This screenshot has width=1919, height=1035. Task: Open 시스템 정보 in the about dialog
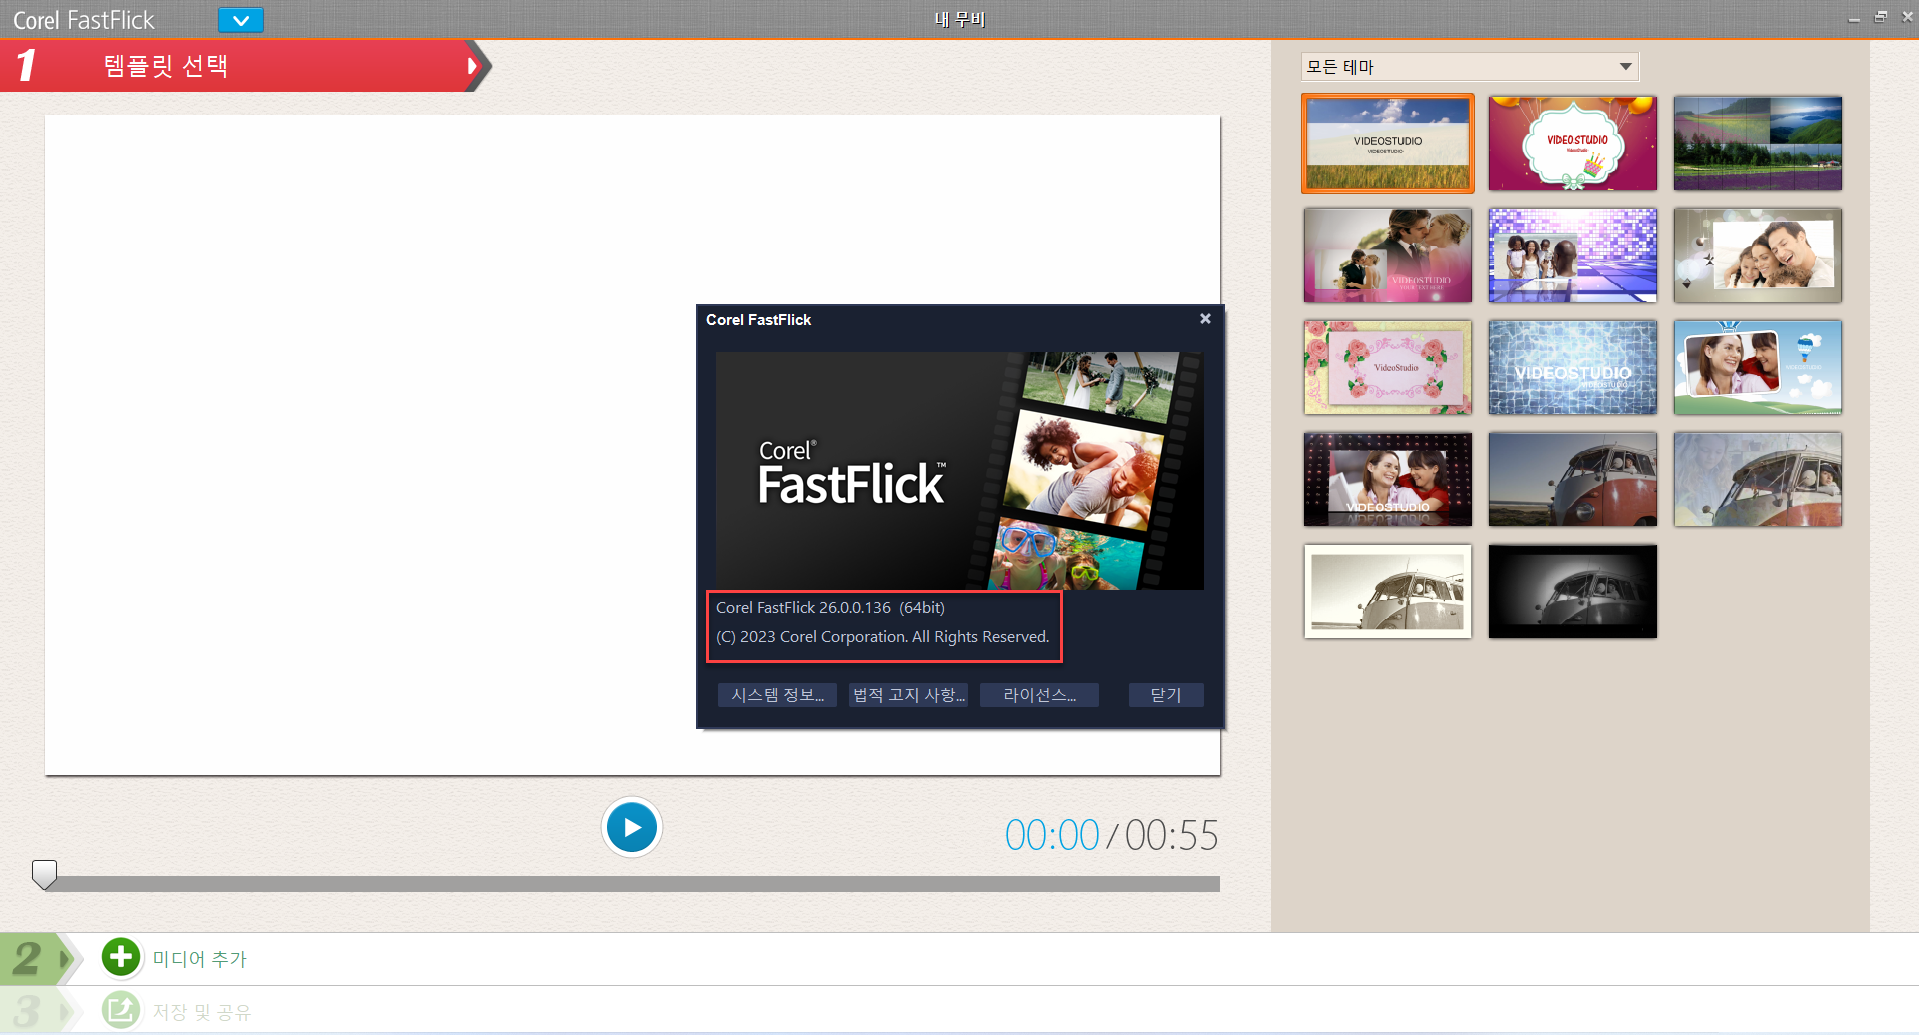777,695
